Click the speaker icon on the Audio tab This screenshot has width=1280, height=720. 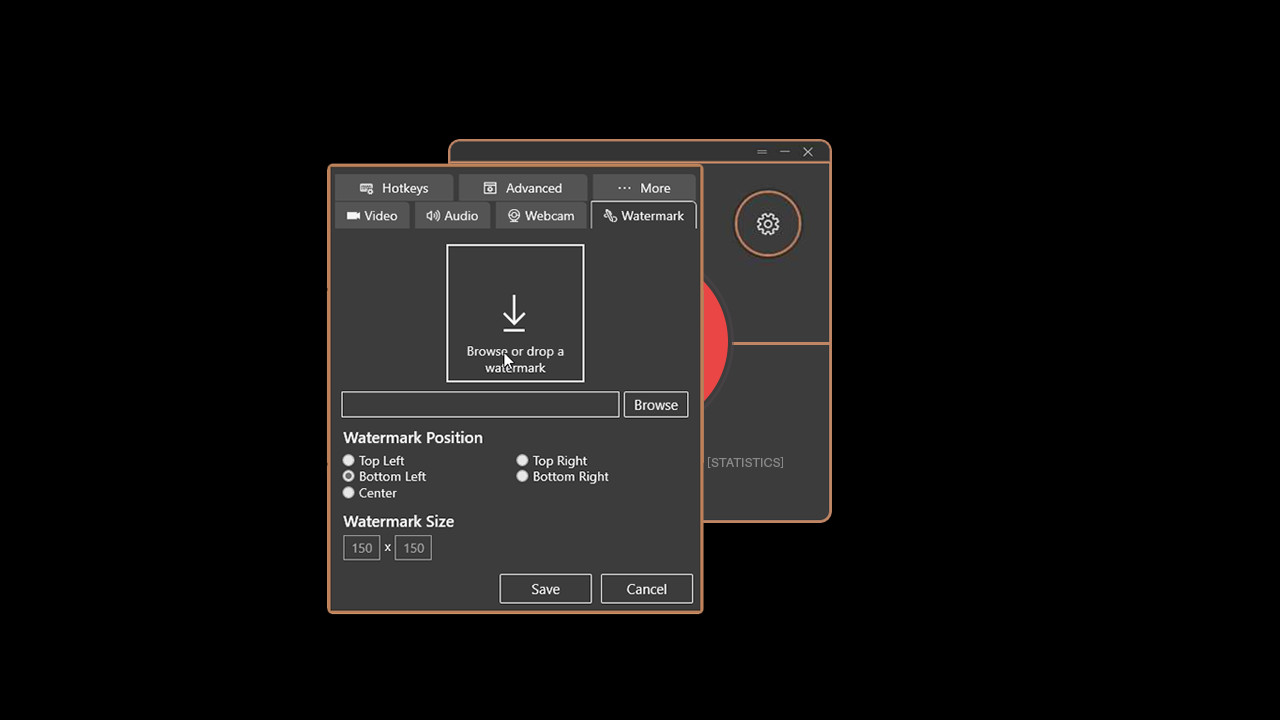432,215
